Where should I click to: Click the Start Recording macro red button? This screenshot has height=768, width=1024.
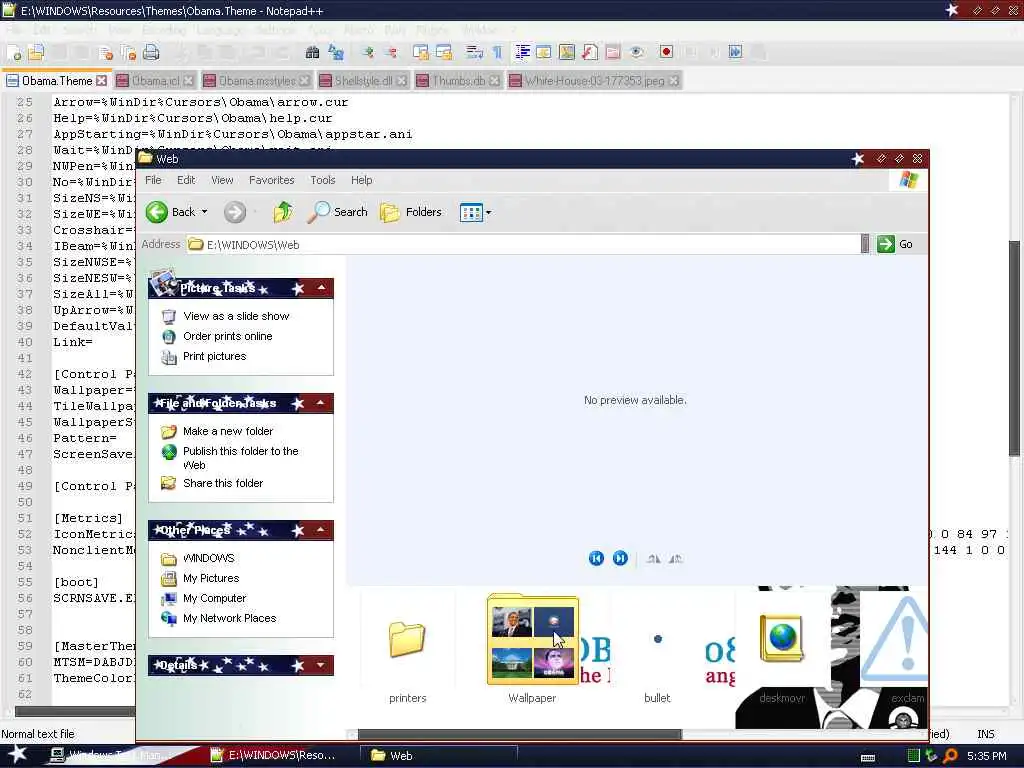tap(666, 52)
